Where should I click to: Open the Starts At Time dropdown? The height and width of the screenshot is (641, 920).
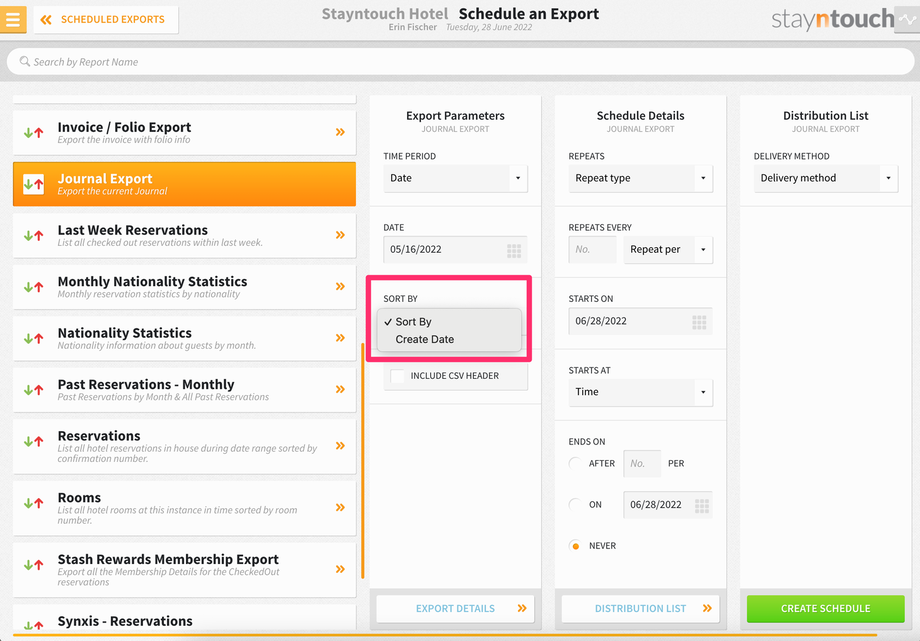641,392
